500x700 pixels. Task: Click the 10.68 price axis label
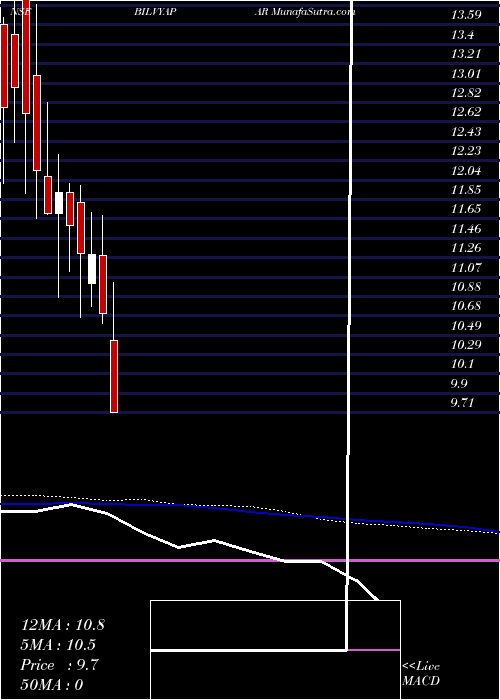(466, 306)
